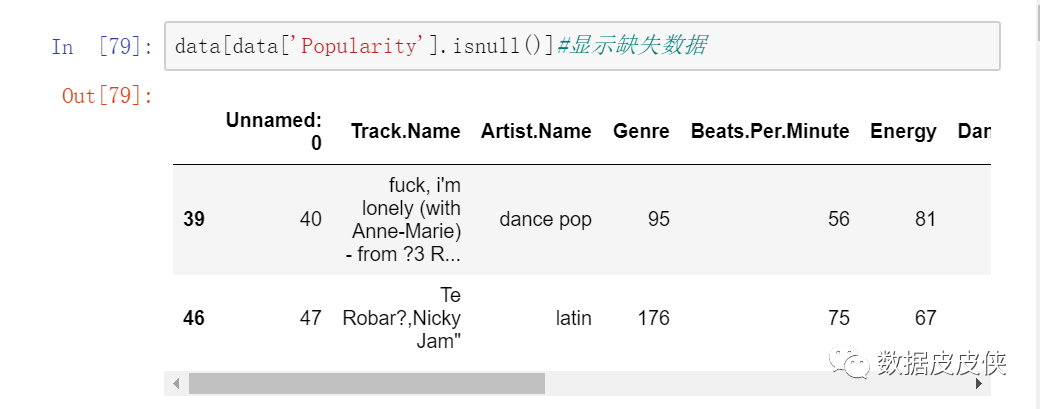Click the Genre column header
This screenshot has height=409, width=1040.
tap(641, 131)
